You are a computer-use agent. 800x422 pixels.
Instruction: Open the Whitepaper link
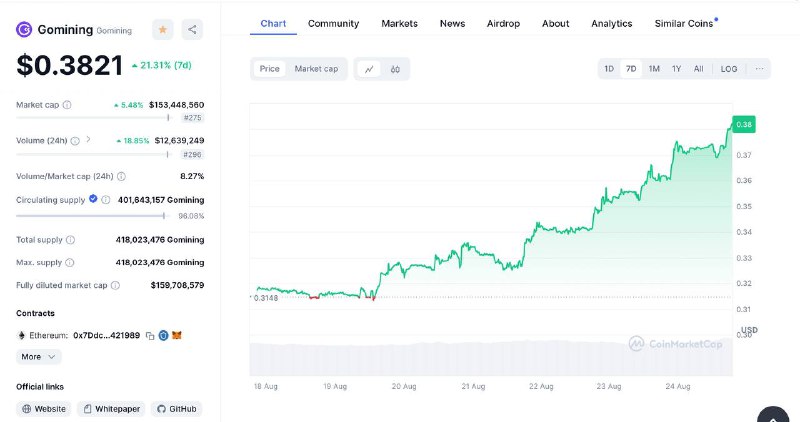(x=111, y=409)
